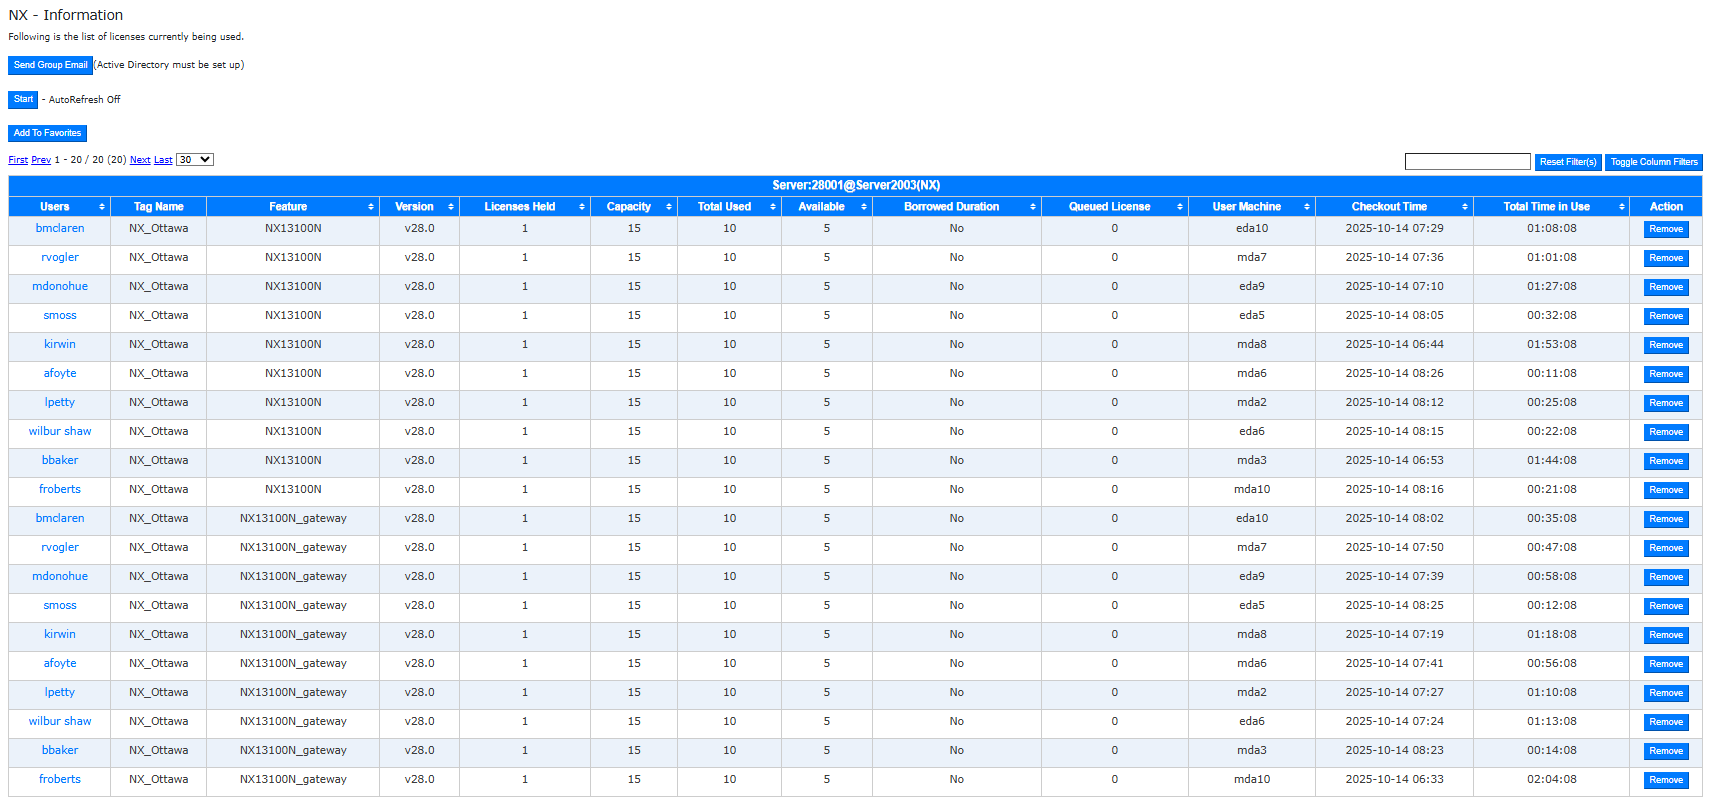This screenshot has width=1717, height=800.
Task: Click the NX - Information page heading
Action: tap(66, 15)
